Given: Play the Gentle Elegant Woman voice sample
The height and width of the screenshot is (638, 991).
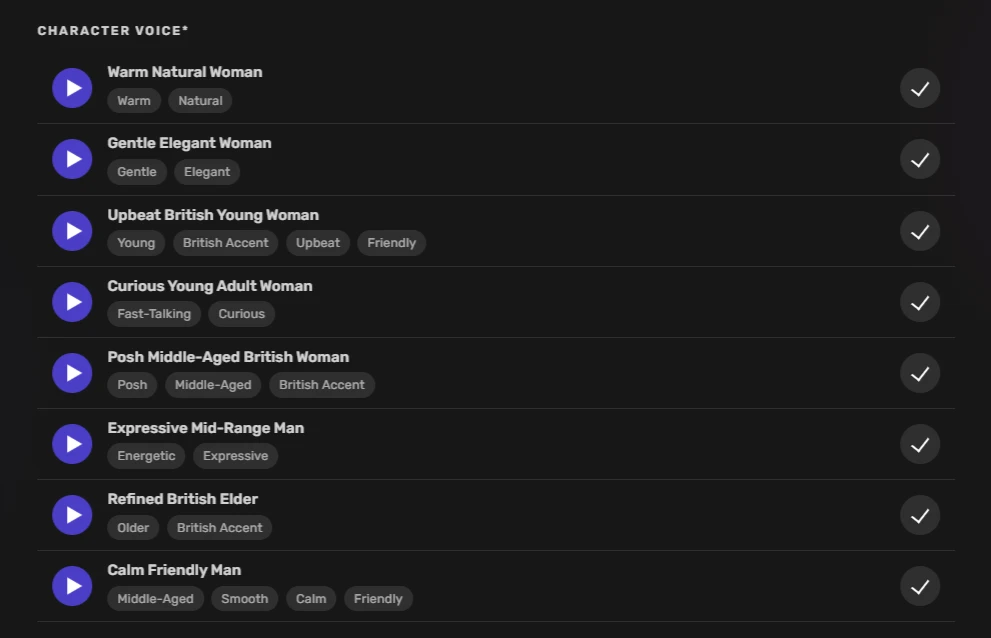Looking at the screenshot, I should [x=72, y=159].
